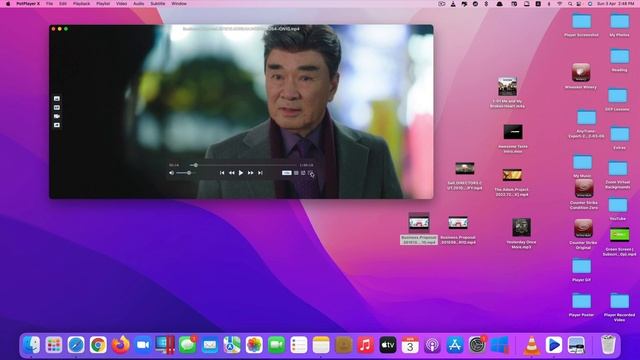Viewport: 640px width, 360px height.
Task: Open Spotlight search in menu bar
Action: [x=570, y=4]
